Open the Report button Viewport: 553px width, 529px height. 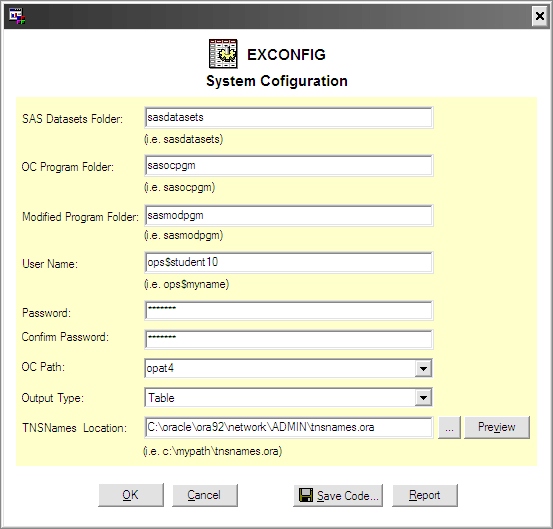tap(425, 495)
